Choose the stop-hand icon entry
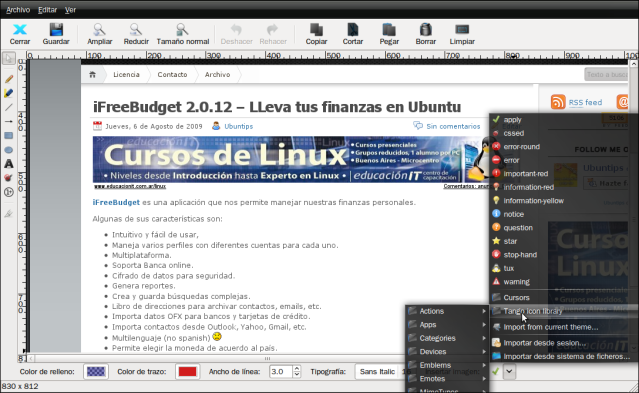This screenshot has height=393, width=639. pos(564,254)
